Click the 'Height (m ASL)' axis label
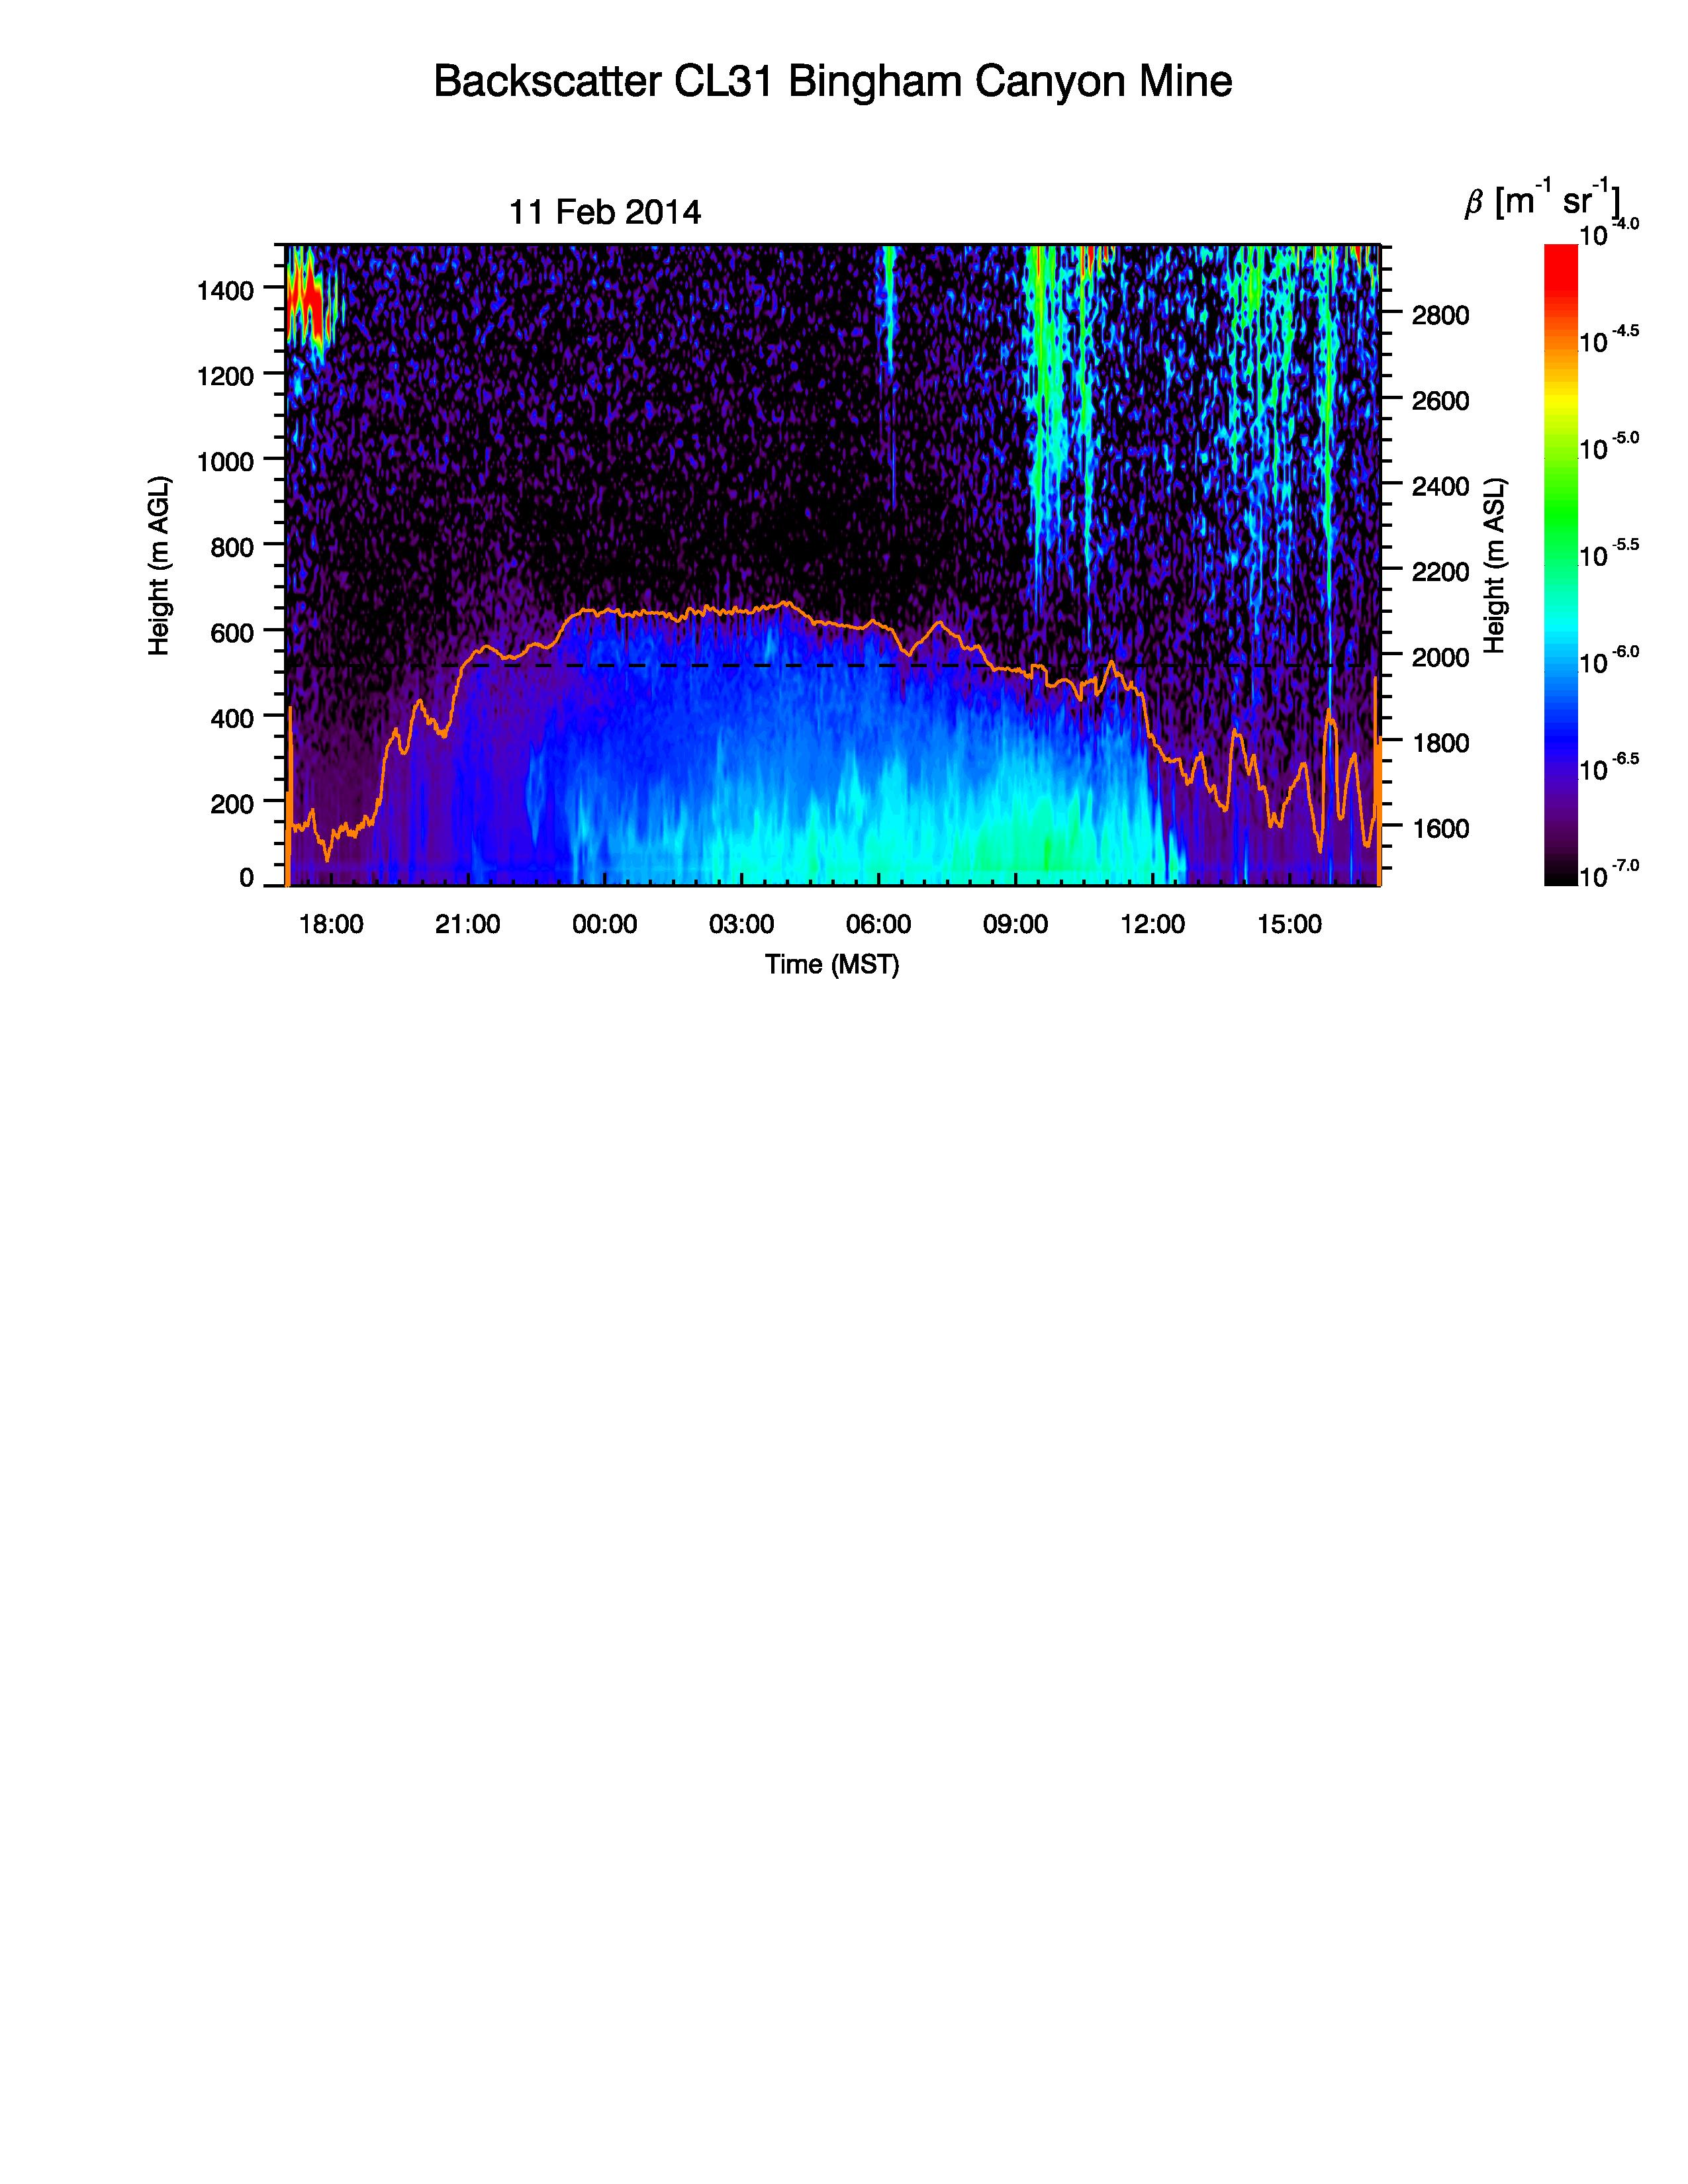 tap(1494, 566)
